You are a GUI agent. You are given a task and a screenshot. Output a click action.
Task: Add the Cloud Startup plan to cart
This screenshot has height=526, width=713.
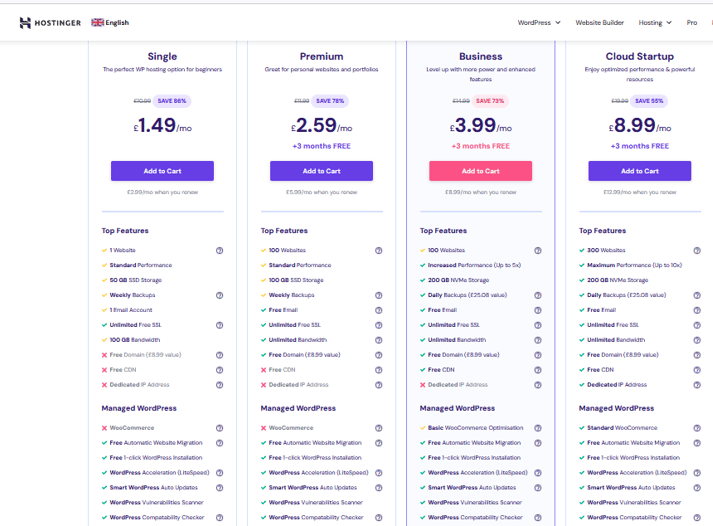point(640,171)
